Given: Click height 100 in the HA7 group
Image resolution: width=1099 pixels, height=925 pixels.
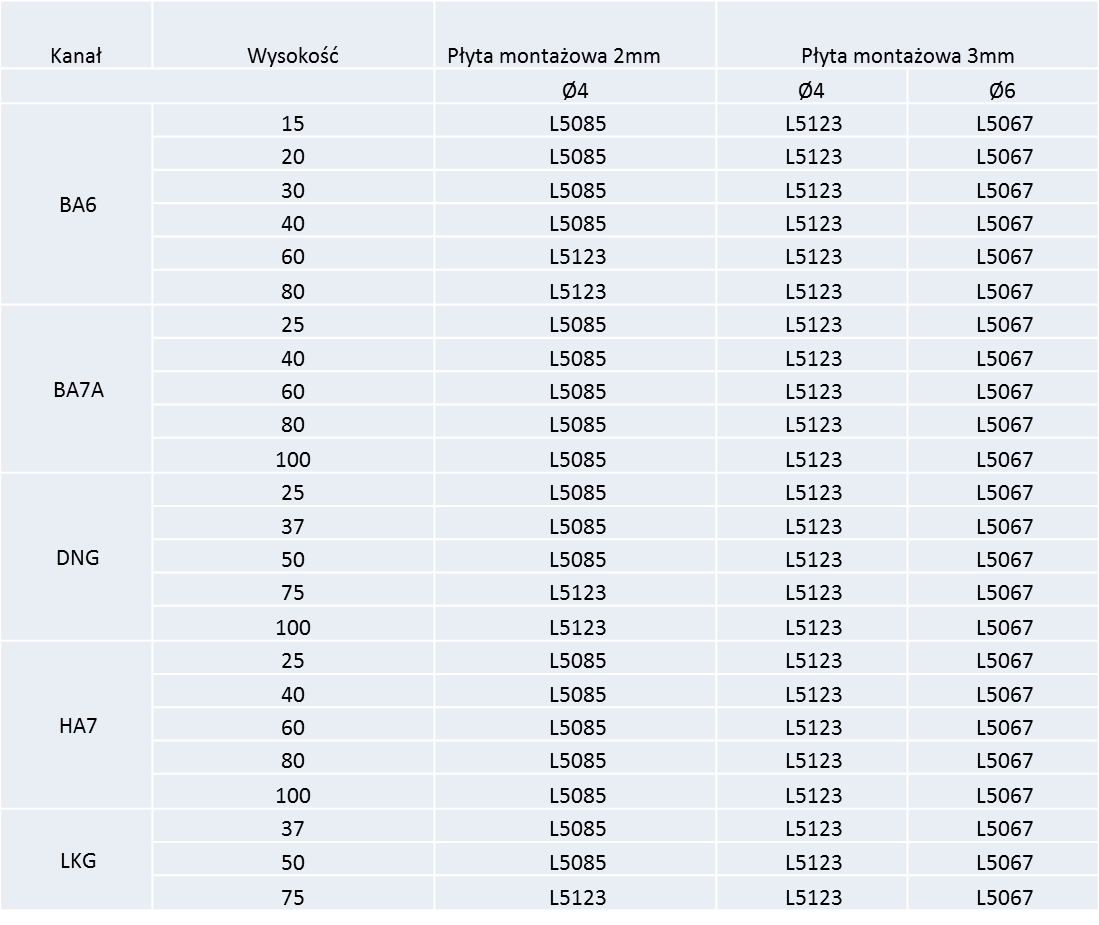Looking at the screenshot, I should tap(293, 795).
